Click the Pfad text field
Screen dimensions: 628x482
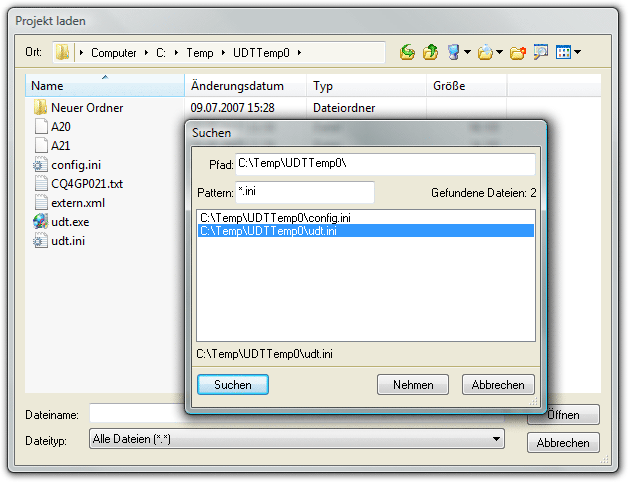coord(385,163)
